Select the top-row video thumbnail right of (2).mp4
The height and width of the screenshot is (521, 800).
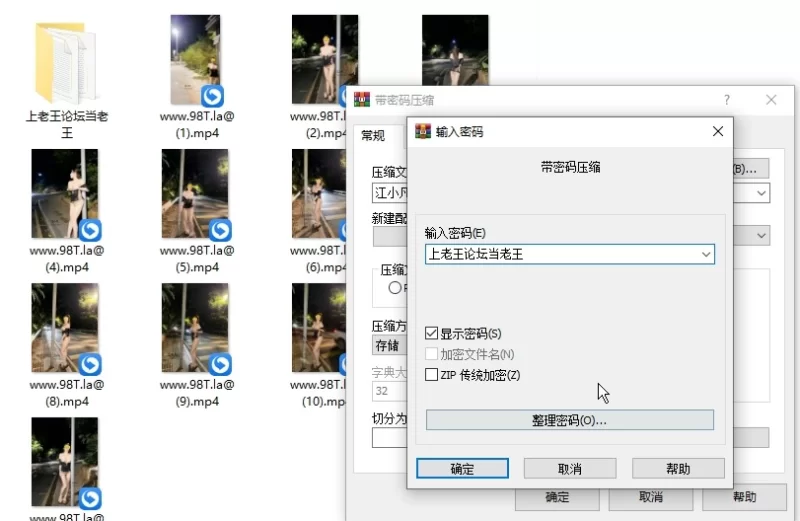(455, 50)
